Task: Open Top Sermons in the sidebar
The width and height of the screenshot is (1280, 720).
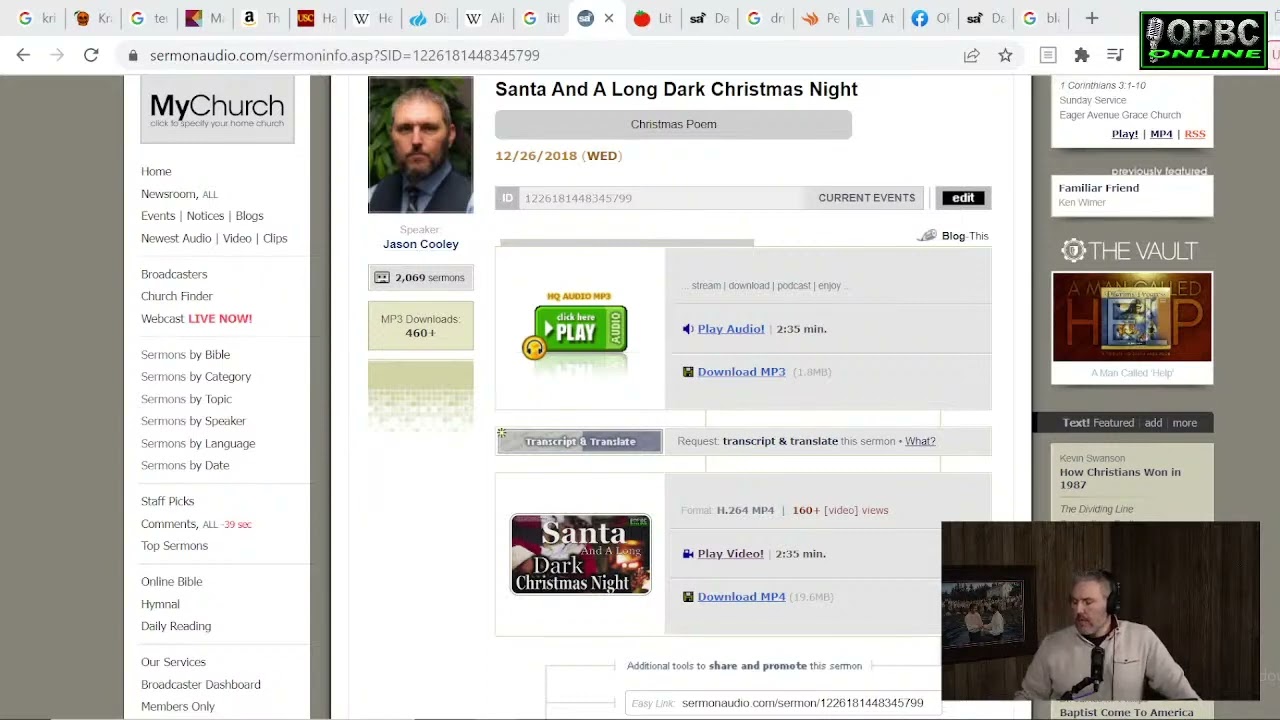Action: [x=174, y=546]
